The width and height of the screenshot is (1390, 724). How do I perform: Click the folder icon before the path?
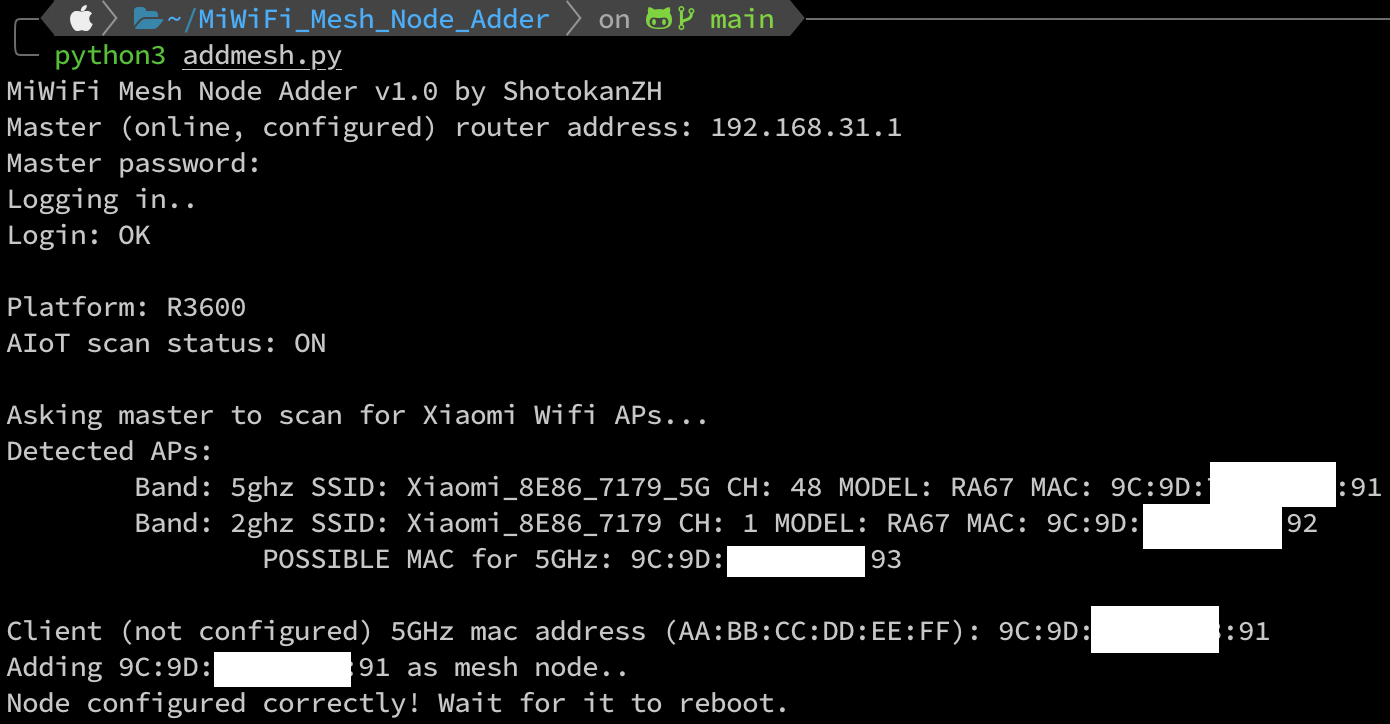[149, 18]
